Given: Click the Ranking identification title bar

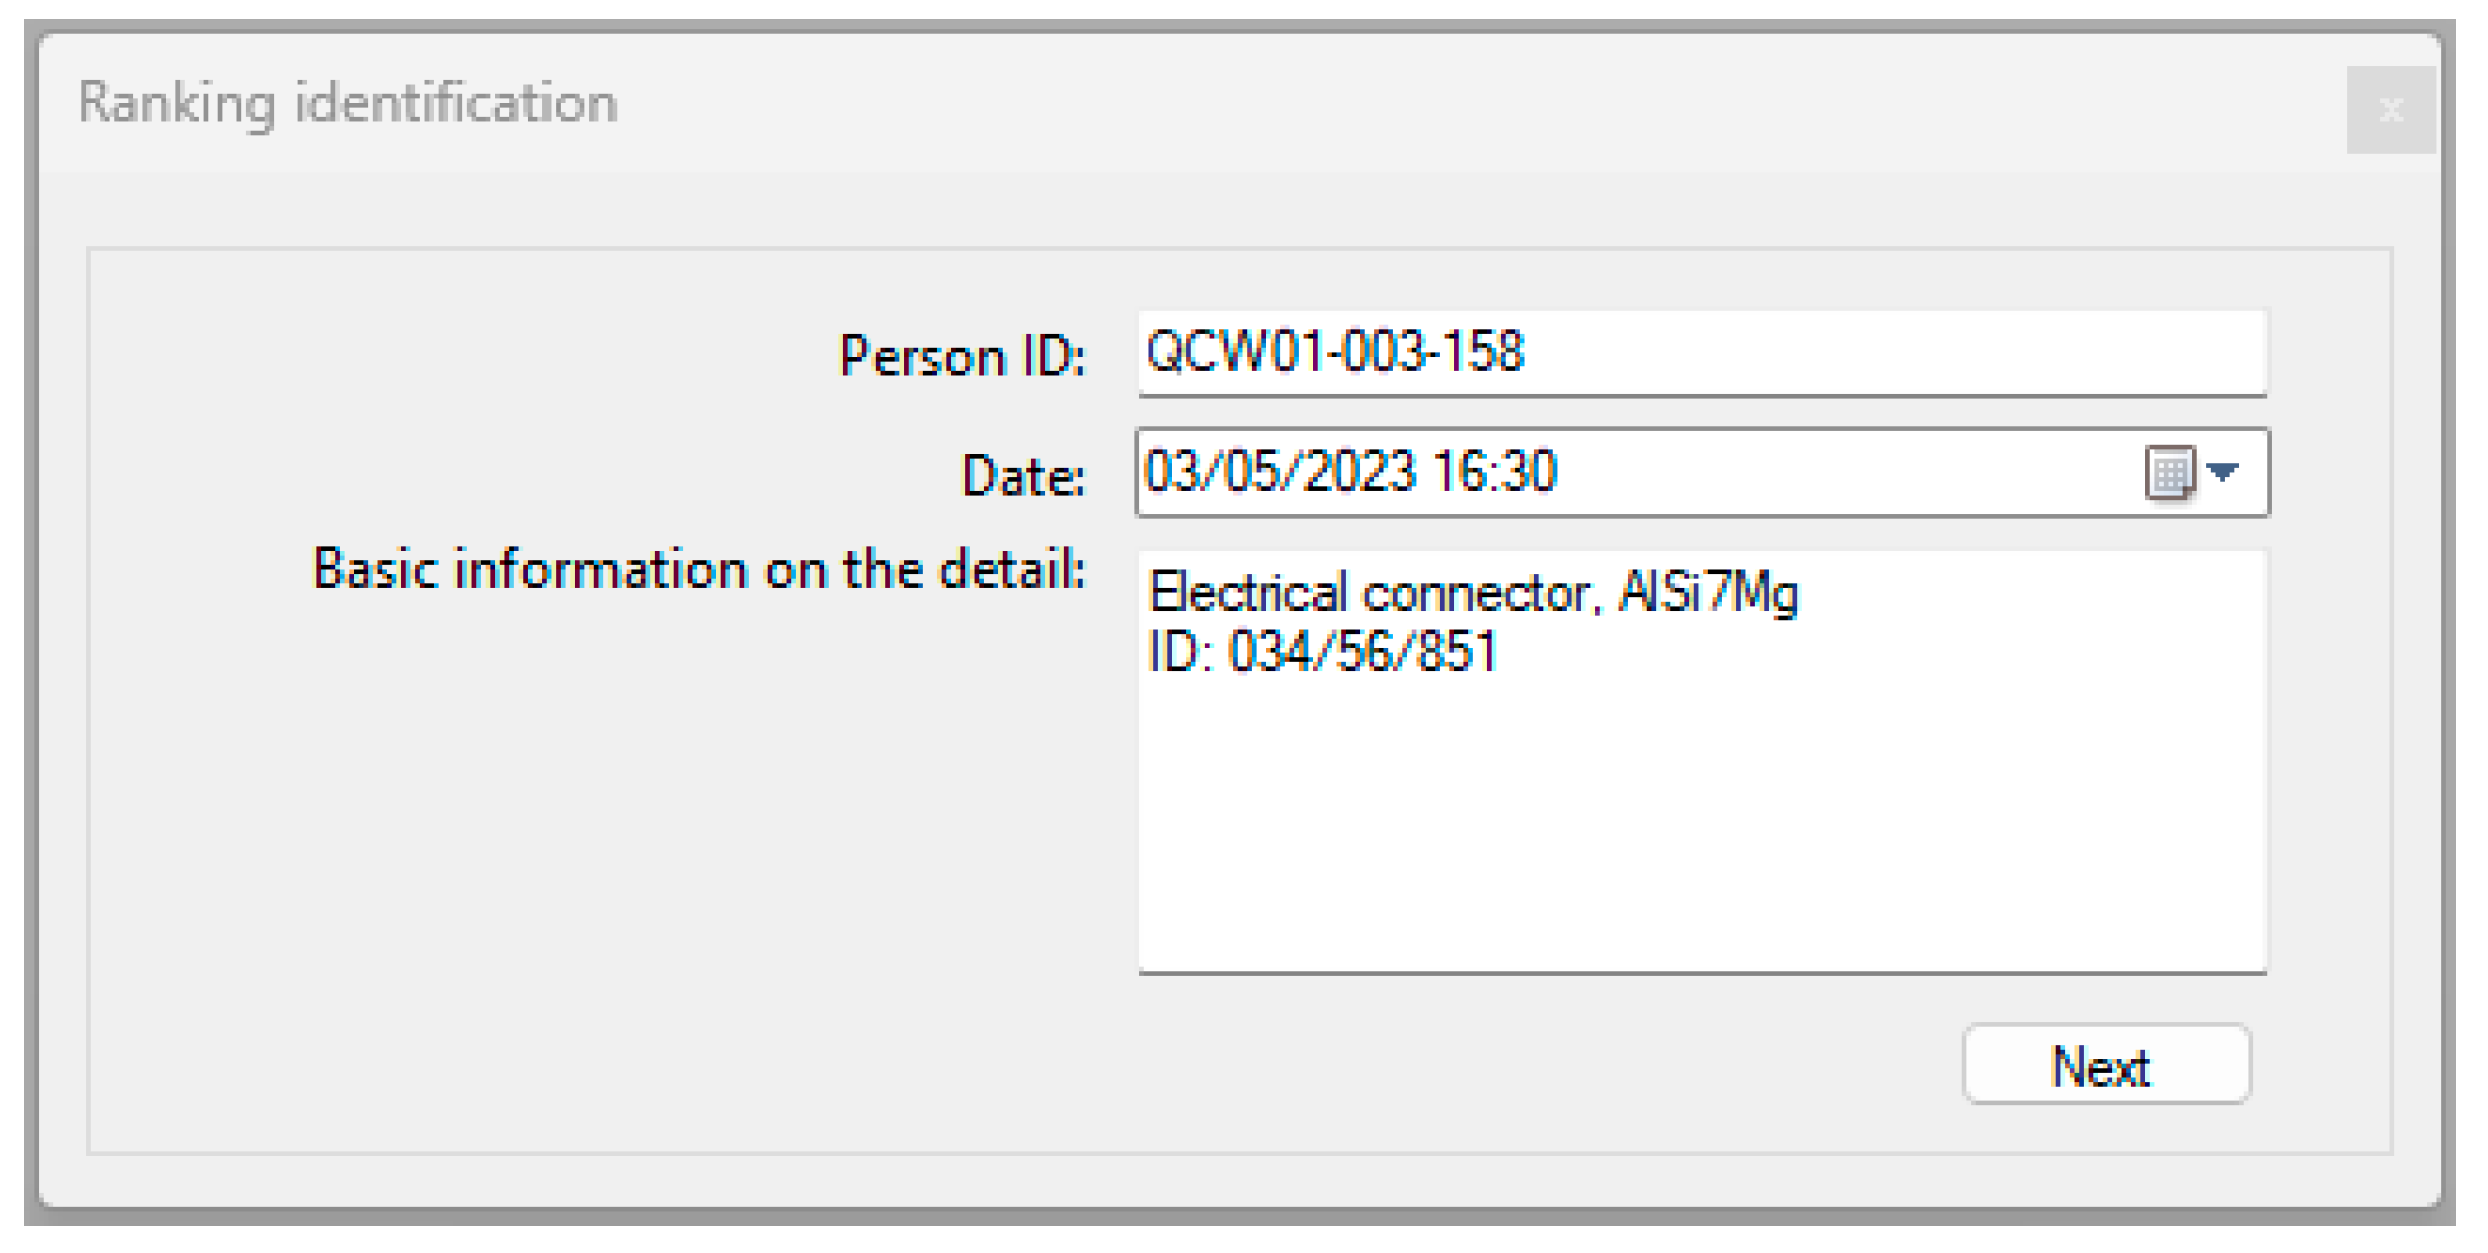Looking at the screenshot, I should point(350,99).
